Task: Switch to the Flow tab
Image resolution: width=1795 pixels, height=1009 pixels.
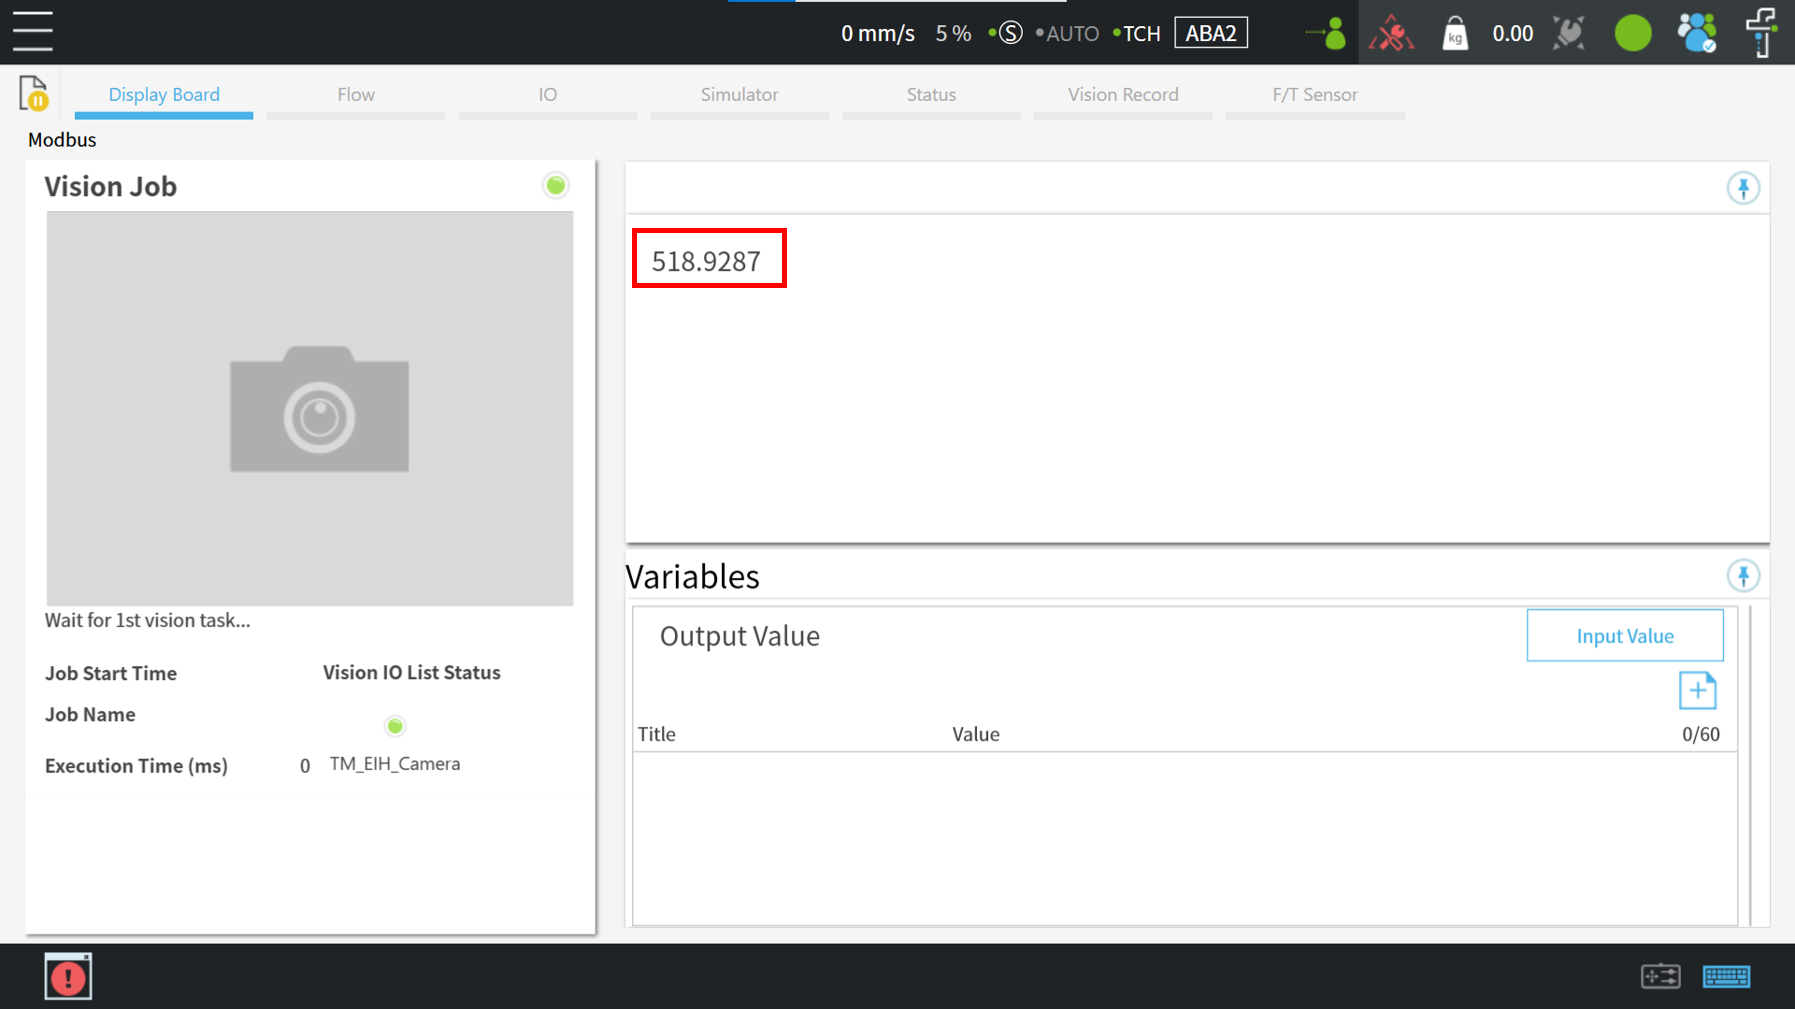Action: point(355,95)
